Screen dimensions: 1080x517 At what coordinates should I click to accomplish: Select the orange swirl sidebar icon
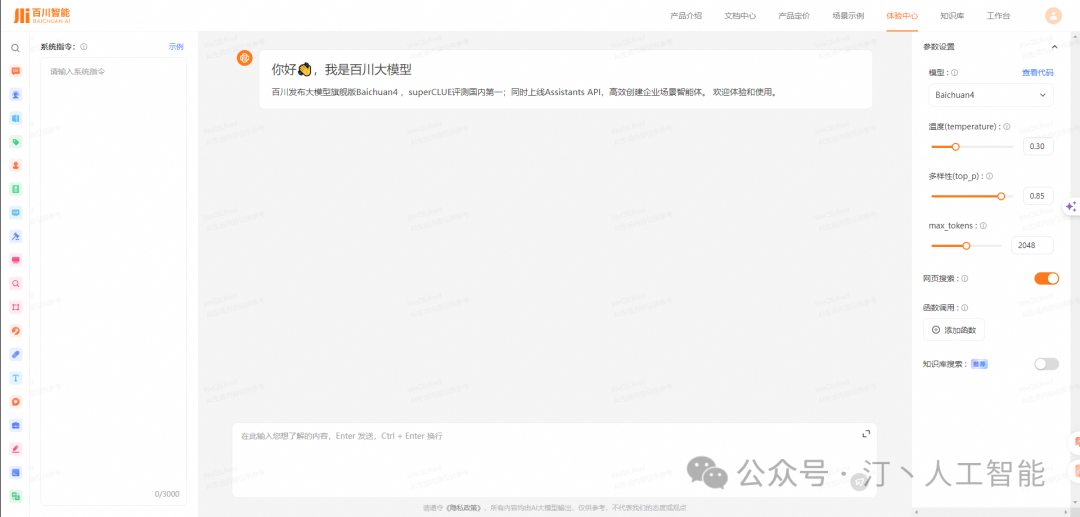tap(15, 330)
